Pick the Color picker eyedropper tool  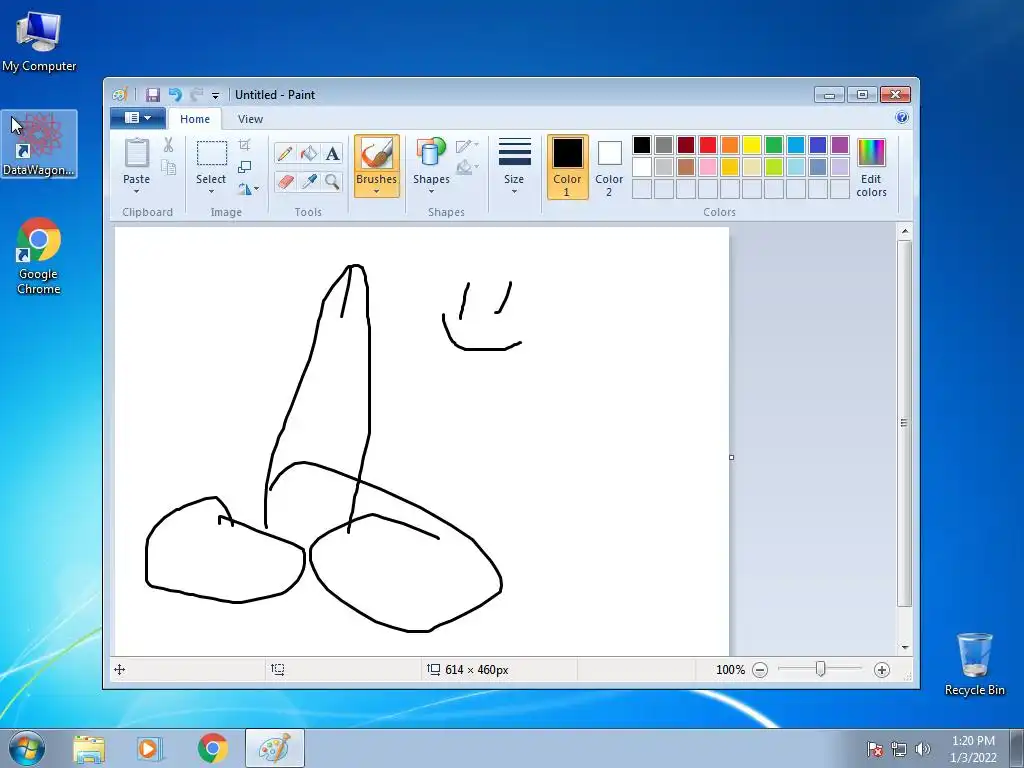point(309,181)
